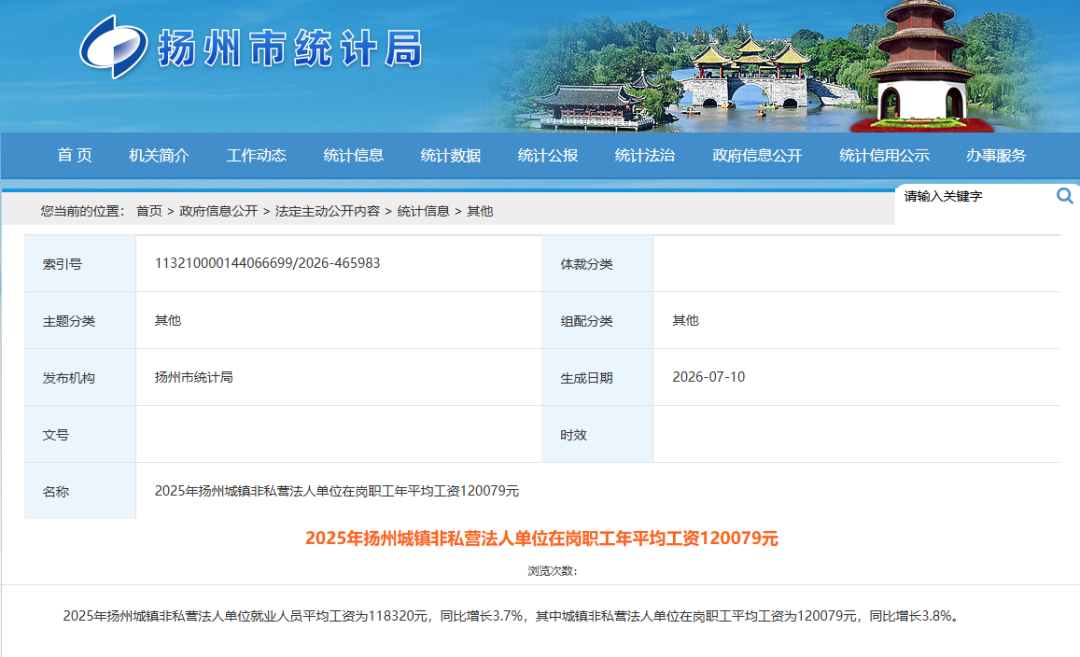Click the 文号 label cell

point(80,435)
